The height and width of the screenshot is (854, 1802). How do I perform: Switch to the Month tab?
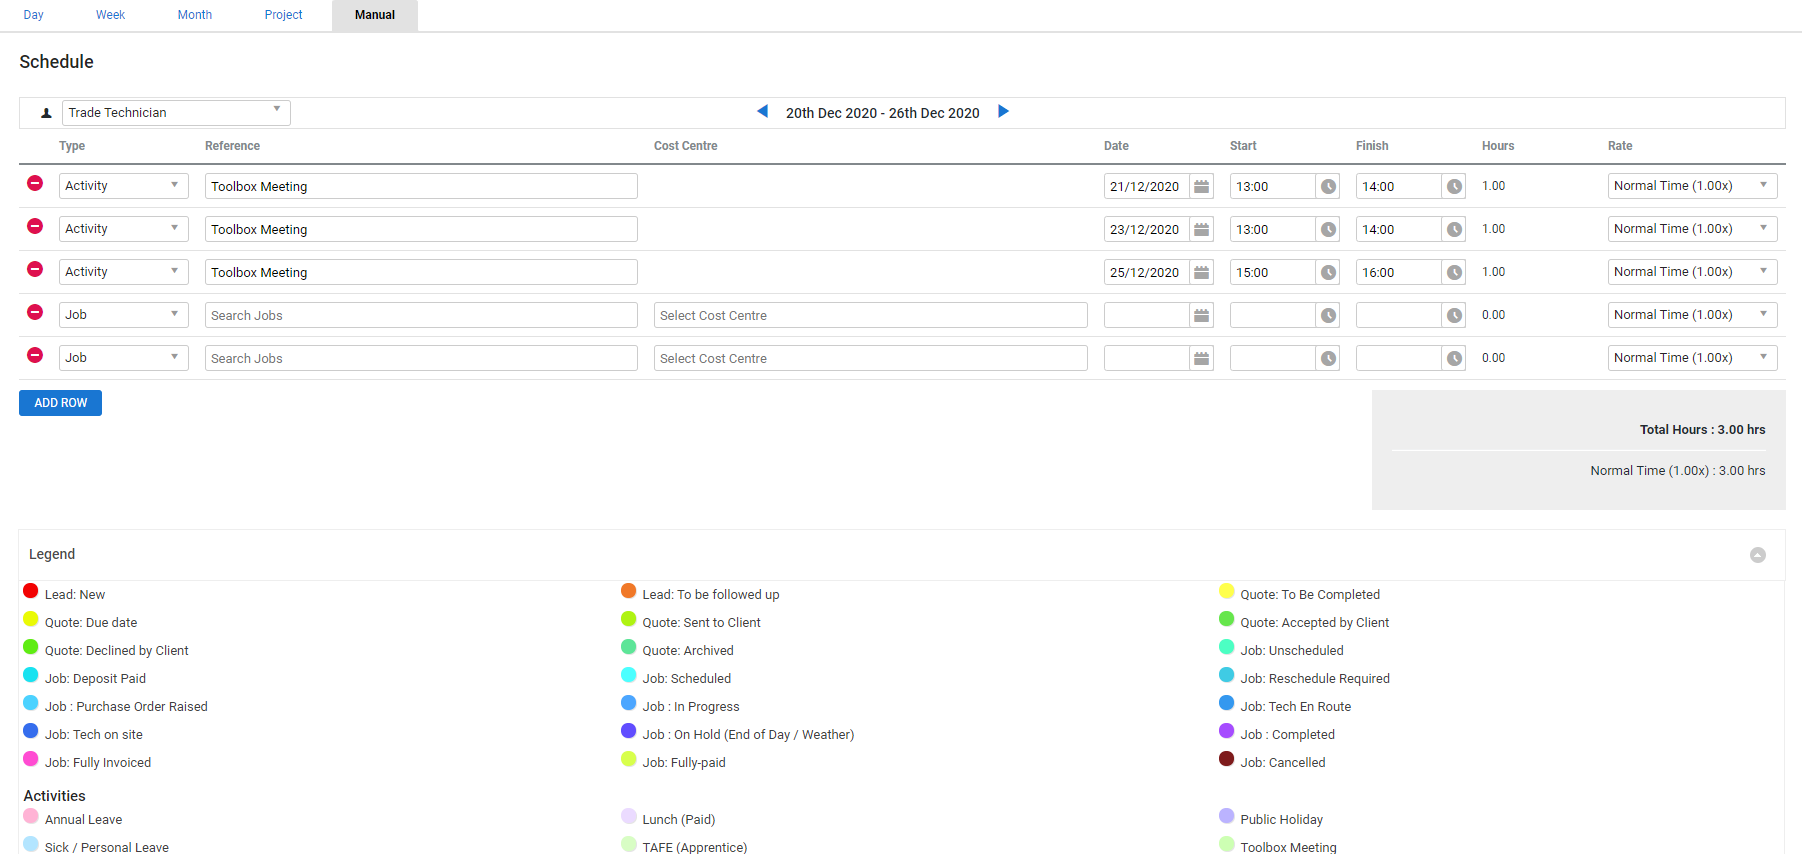coord(195,15)
